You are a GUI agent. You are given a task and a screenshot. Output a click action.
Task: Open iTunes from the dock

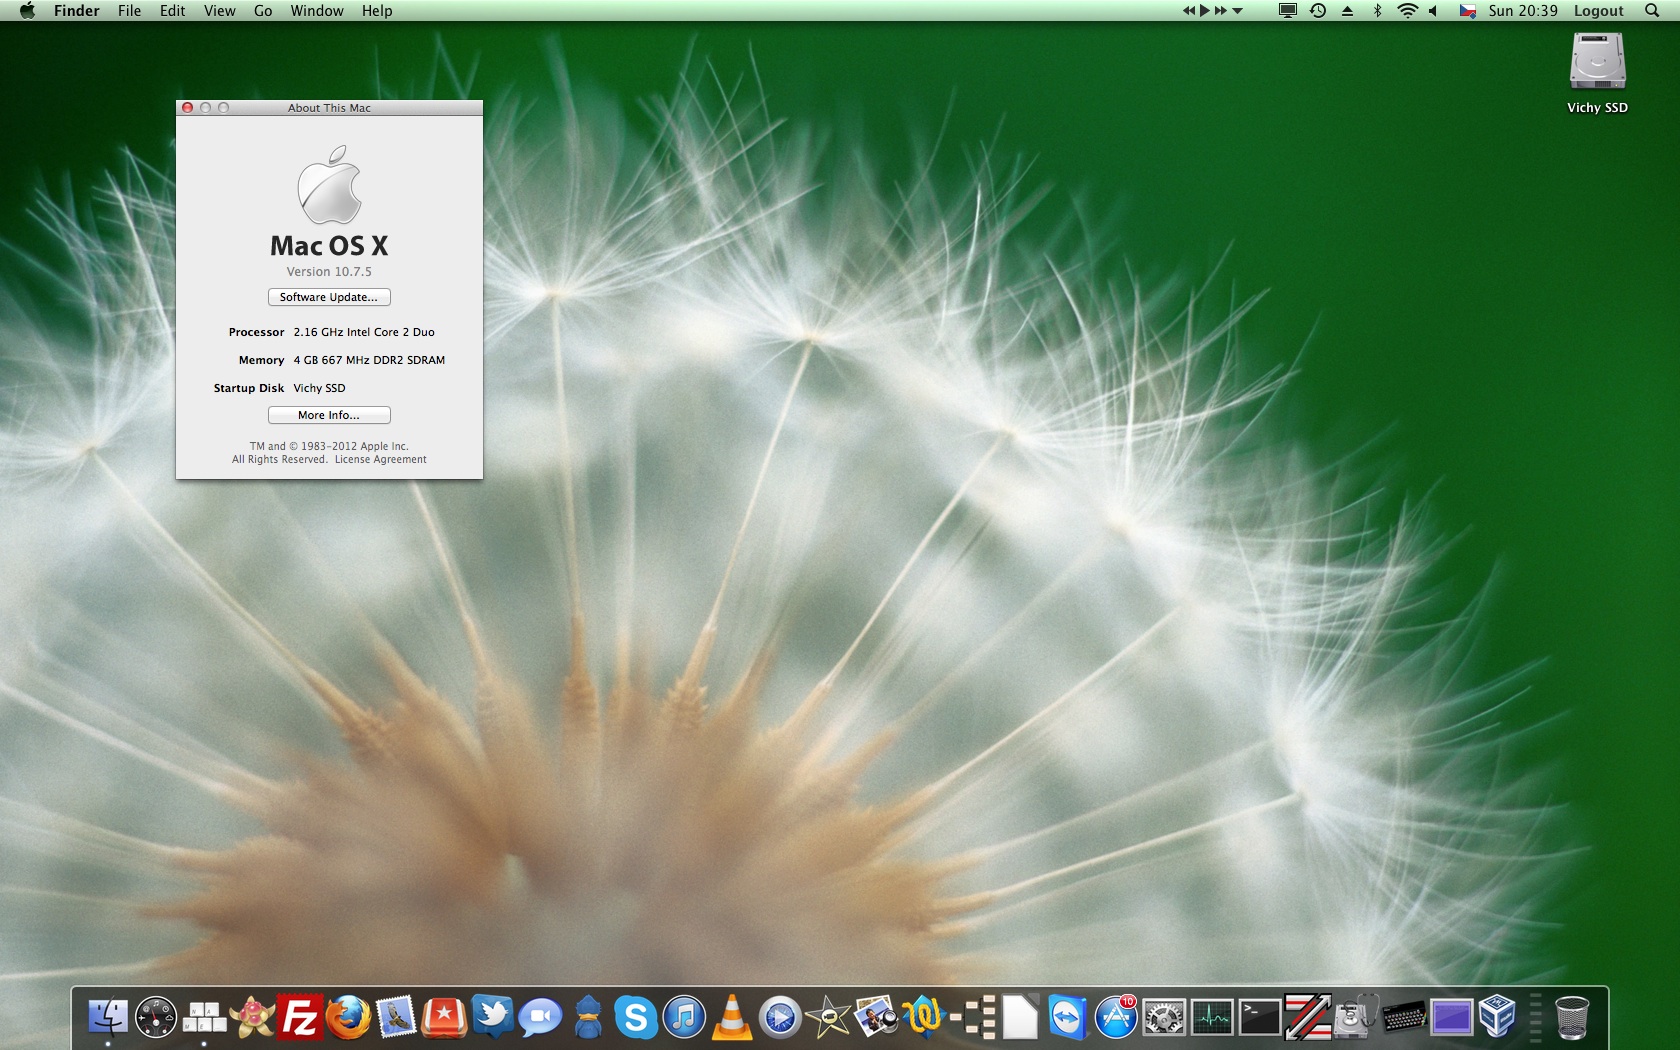tap(684, 1018)
